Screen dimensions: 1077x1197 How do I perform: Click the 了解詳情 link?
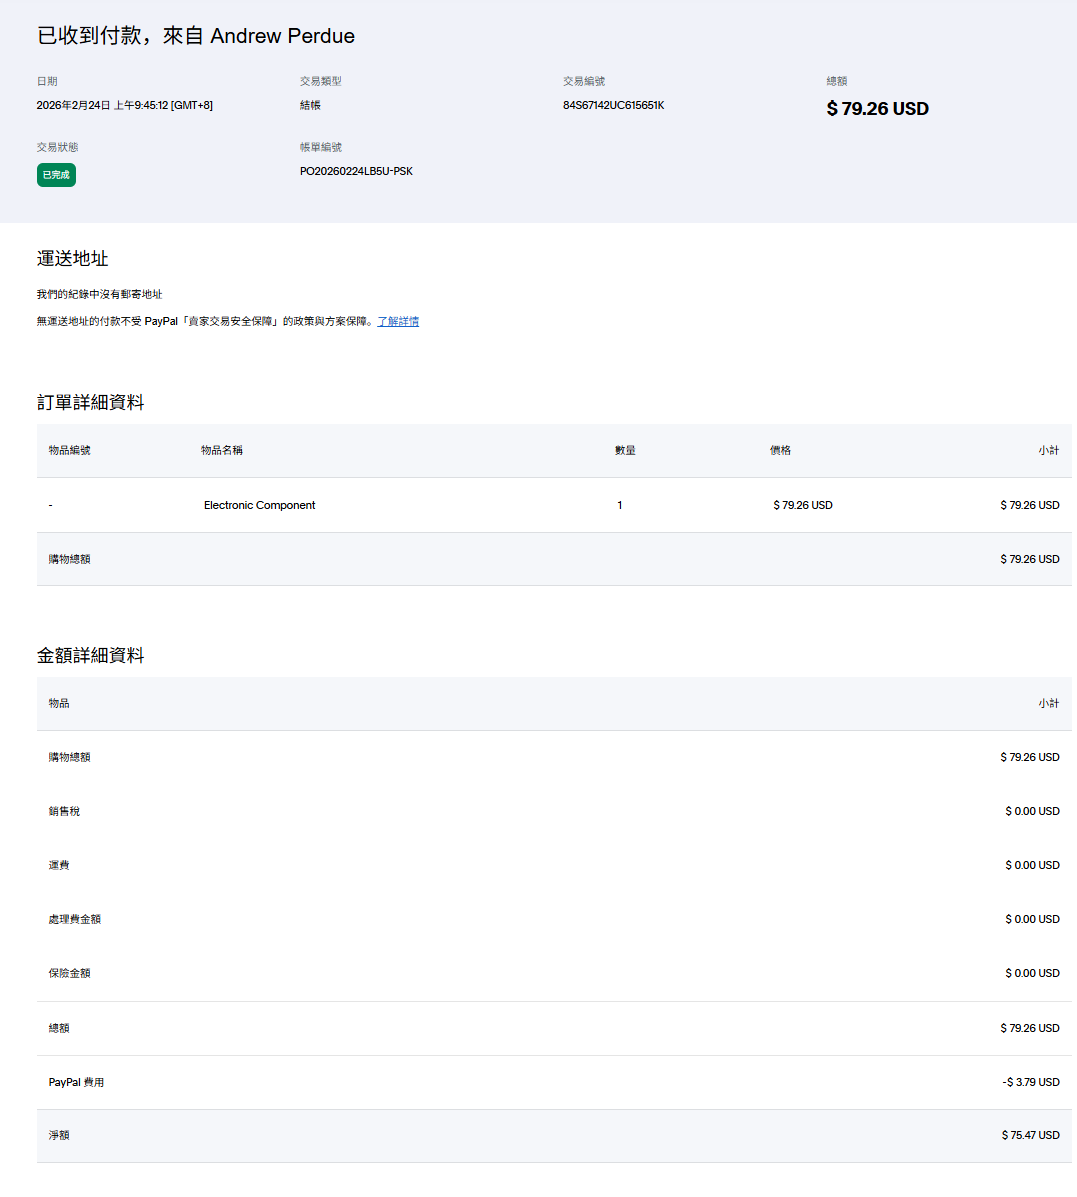(x=398, y=321)
